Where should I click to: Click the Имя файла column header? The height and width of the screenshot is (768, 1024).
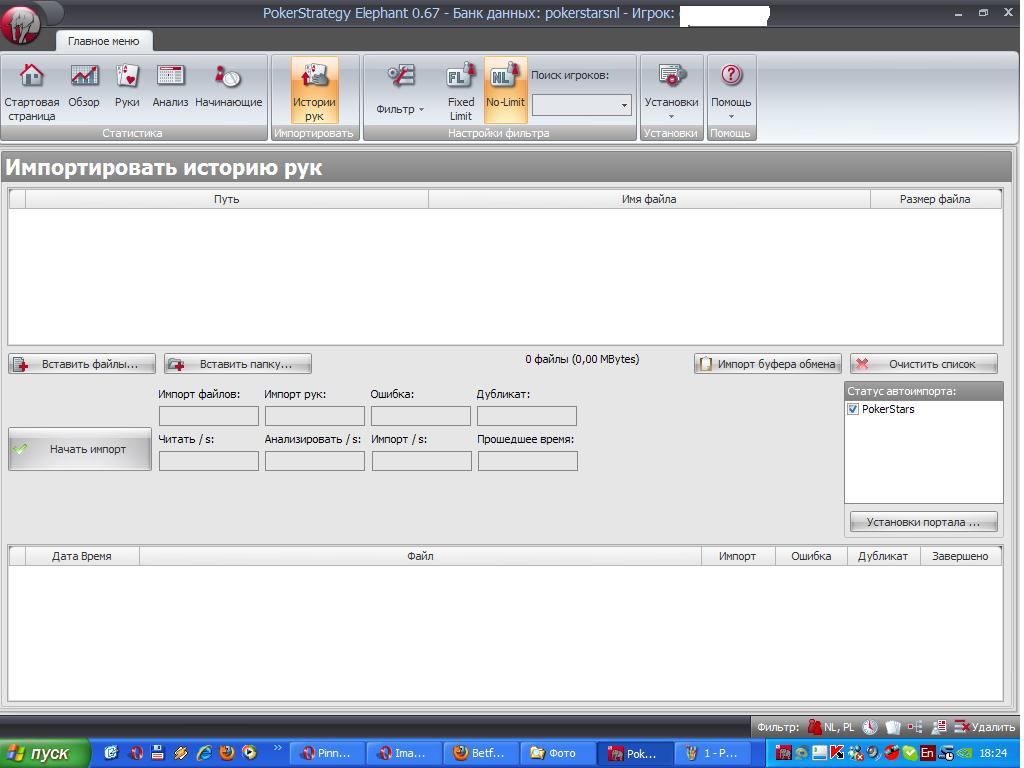[x=649, y=199]
